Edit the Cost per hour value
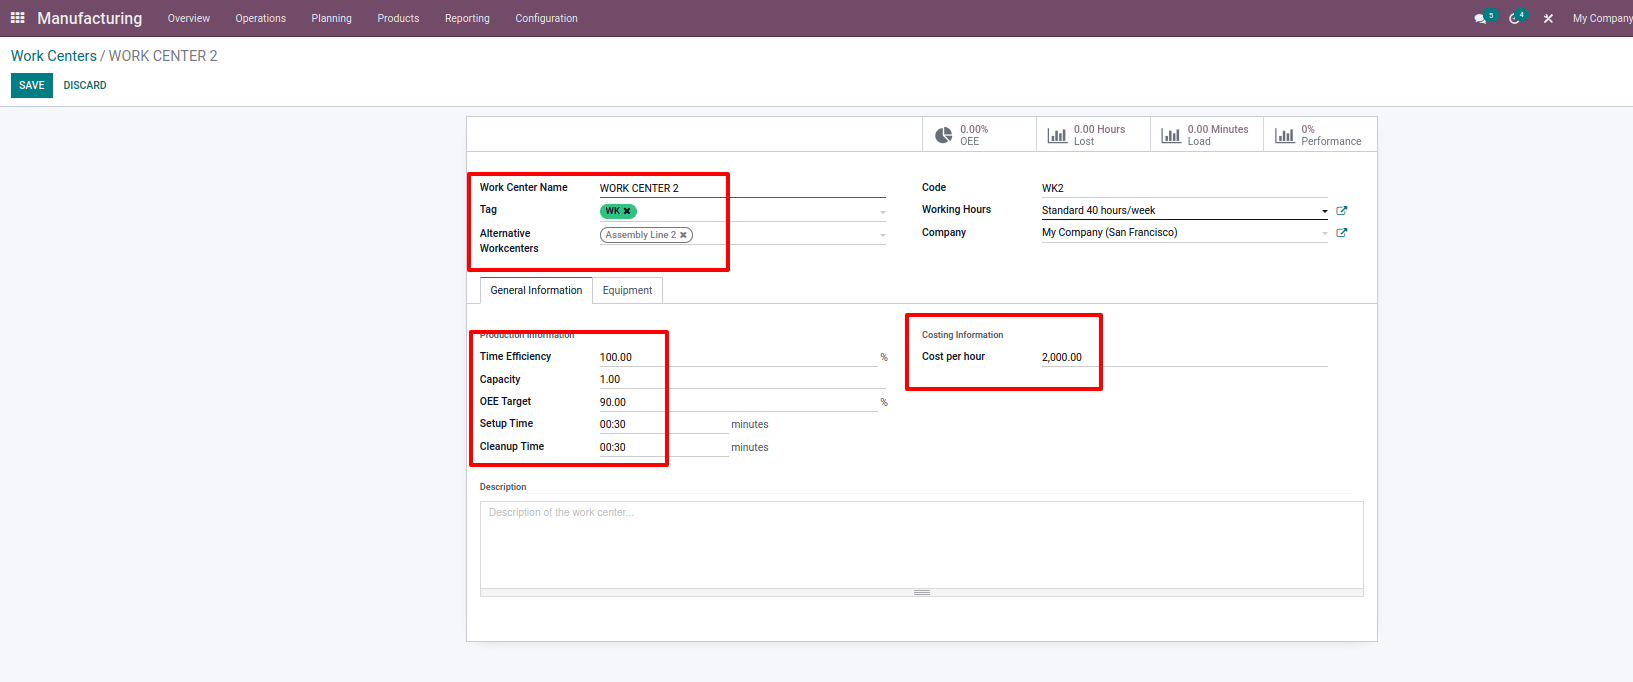This screenshot has height=682, width=1633. [x=1185, y=357]
